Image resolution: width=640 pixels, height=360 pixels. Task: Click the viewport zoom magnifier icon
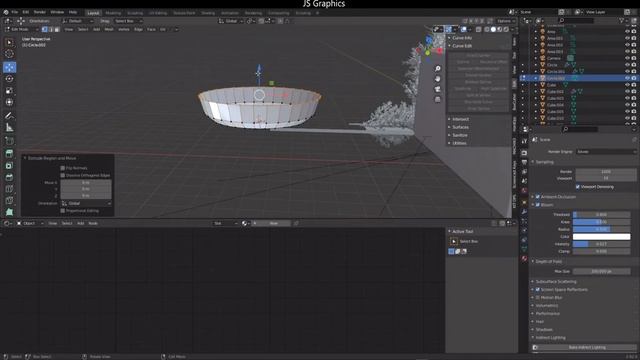(x=438, y=69)
